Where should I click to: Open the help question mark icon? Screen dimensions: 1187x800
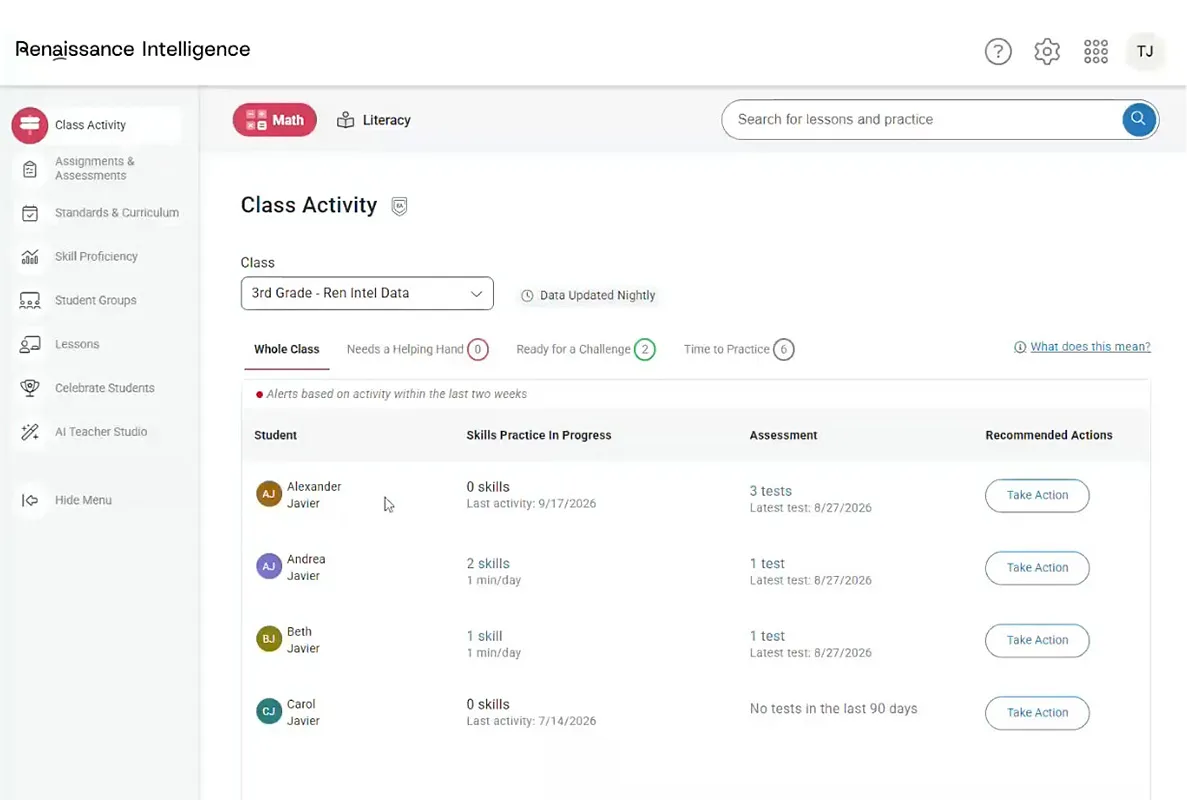pos(998,51)
